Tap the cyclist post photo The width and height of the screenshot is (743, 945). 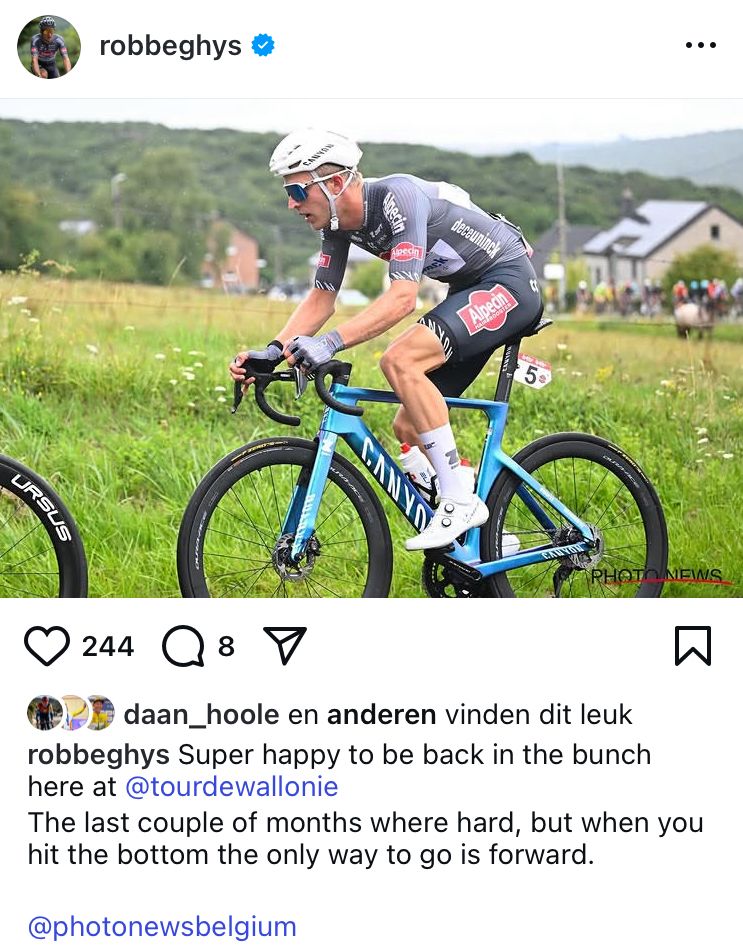tap(371, 348)
